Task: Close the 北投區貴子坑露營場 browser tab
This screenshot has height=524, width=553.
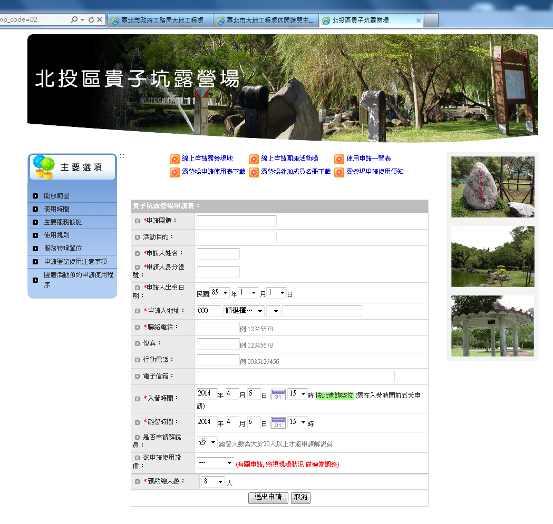Action: pos(418,20)
